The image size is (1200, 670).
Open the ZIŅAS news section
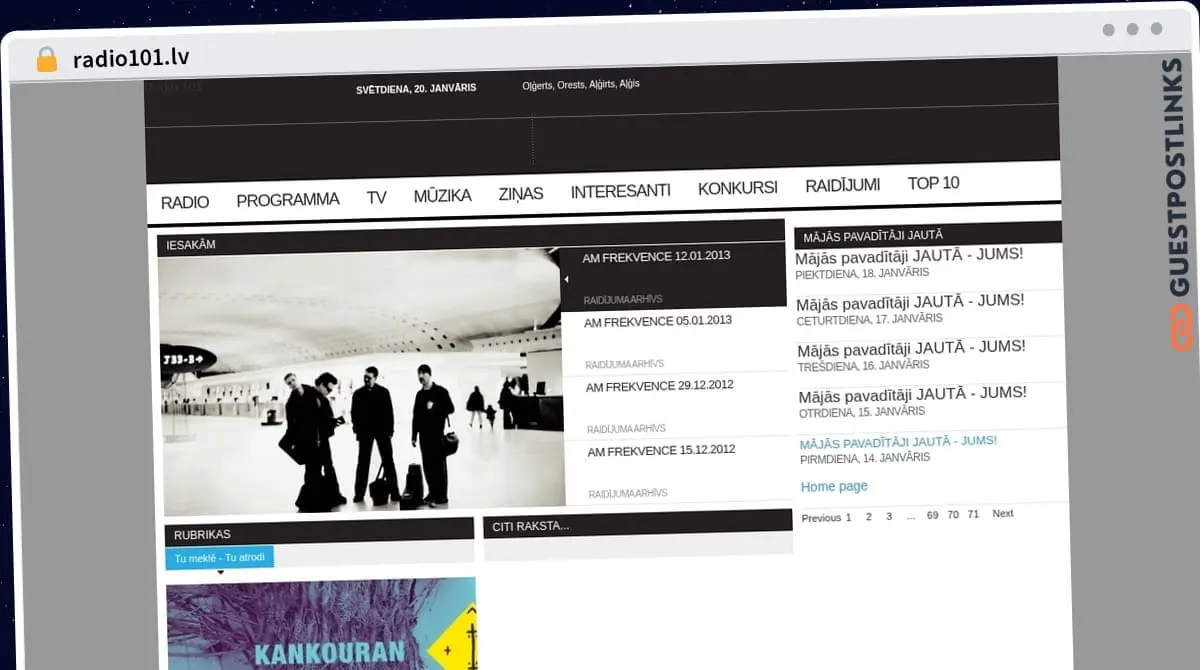(x=521, y=194)
